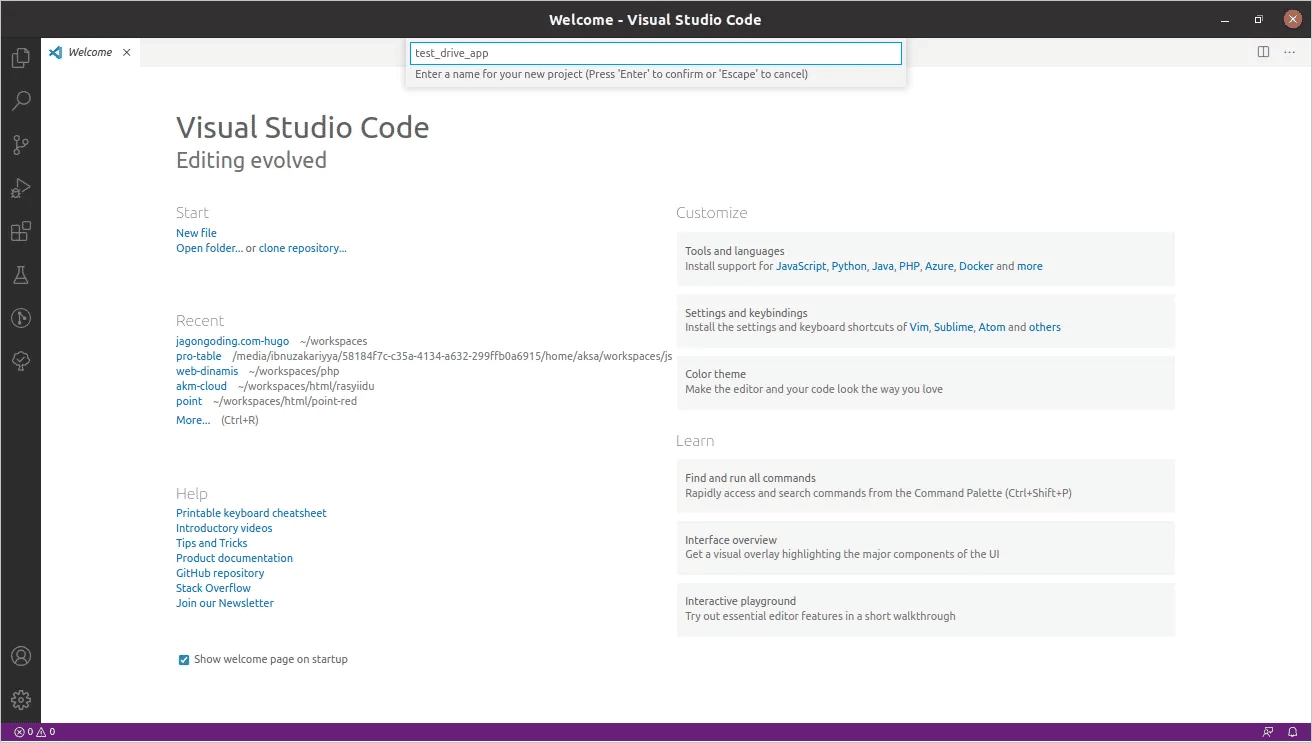Open recent jagongoding.com-hugo workspace
This screenshot has width=1312, height=743.
pyautogui.click(x=232, y=341)
